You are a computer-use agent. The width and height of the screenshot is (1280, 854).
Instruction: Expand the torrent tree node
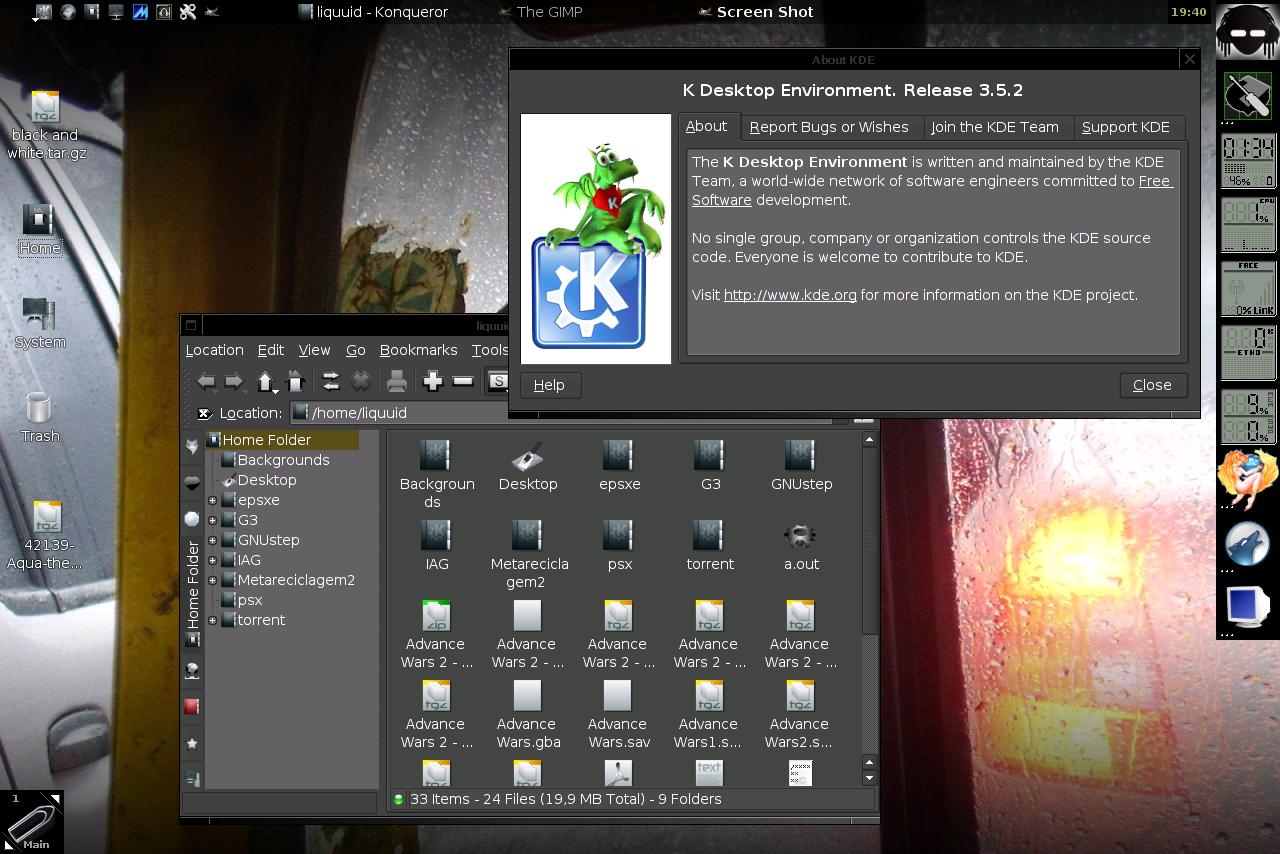tap(212, 620)
